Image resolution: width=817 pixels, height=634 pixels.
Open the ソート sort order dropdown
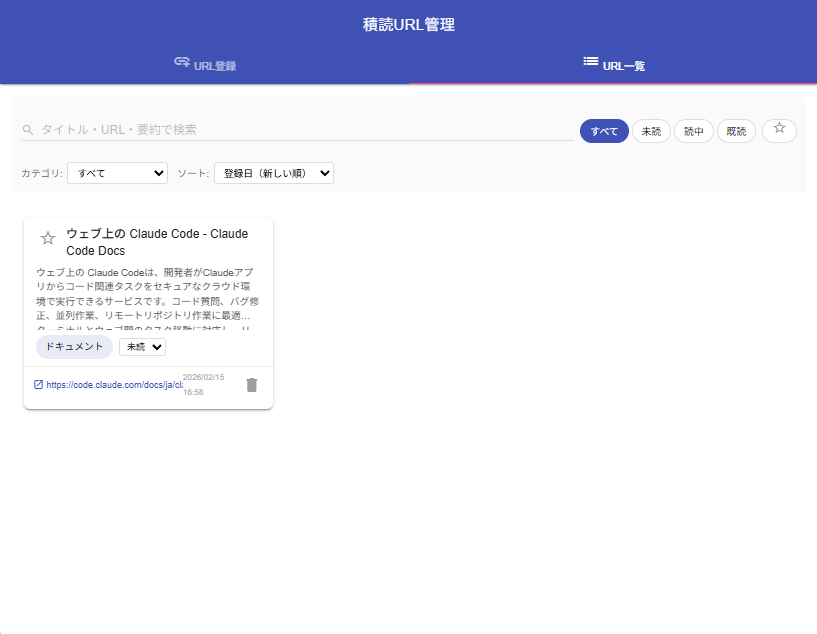click(x=273, y=172)
